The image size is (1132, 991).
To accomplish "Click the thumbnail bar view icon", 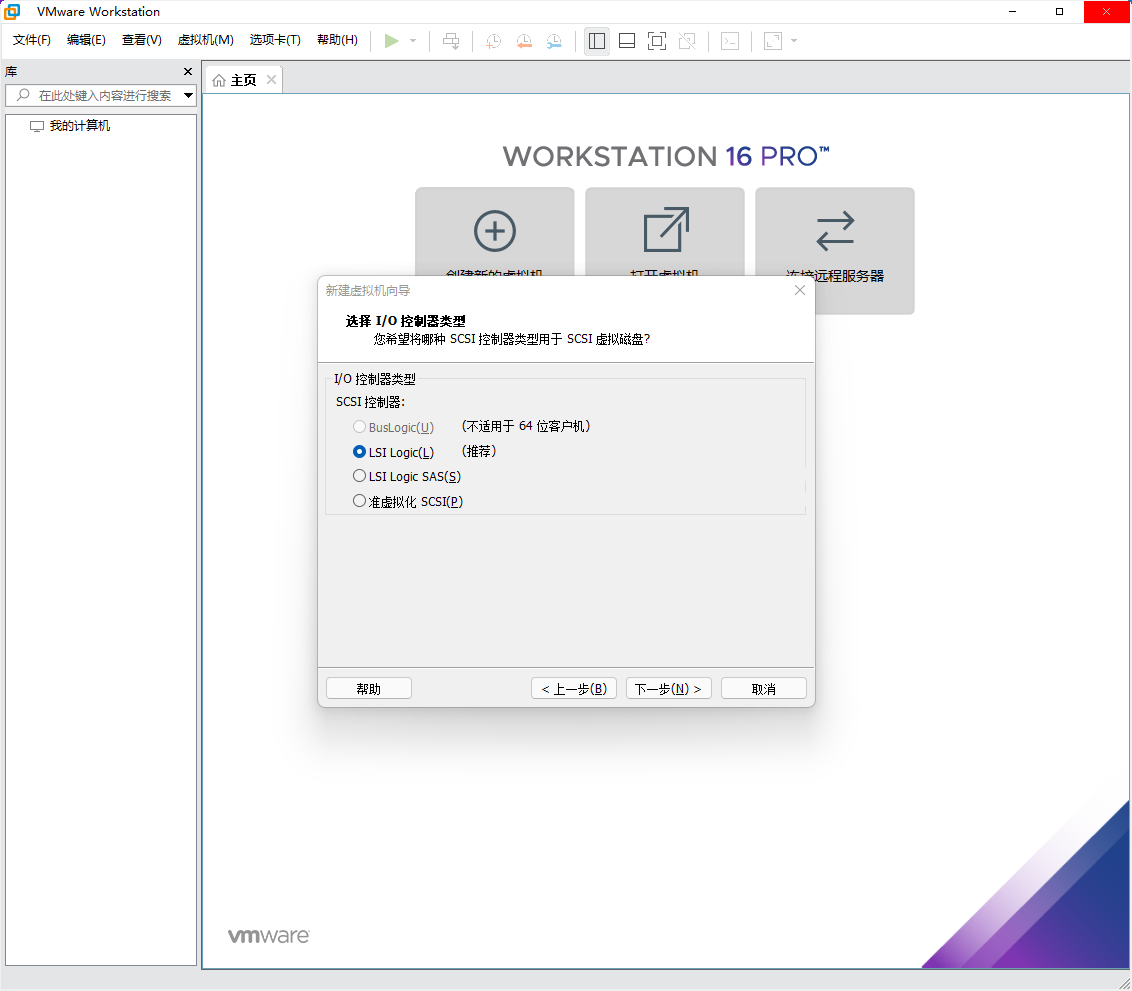I will coord(627,41).
